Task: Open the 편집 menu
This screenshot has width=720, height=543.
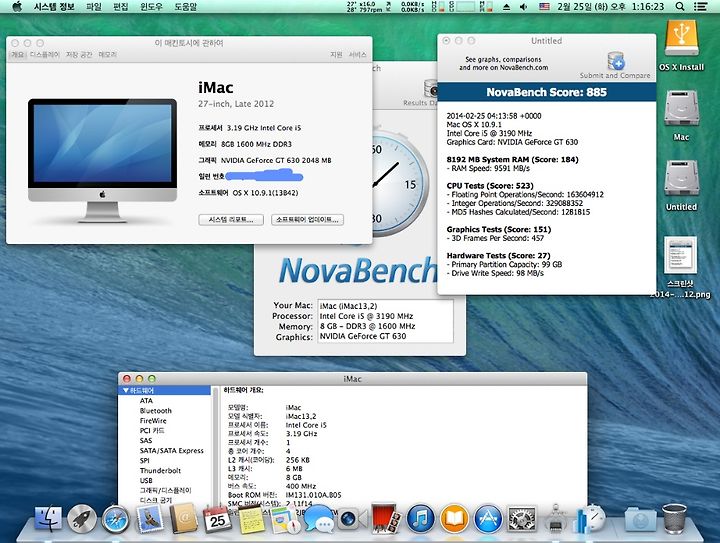Action: click(x=120, y=6)
